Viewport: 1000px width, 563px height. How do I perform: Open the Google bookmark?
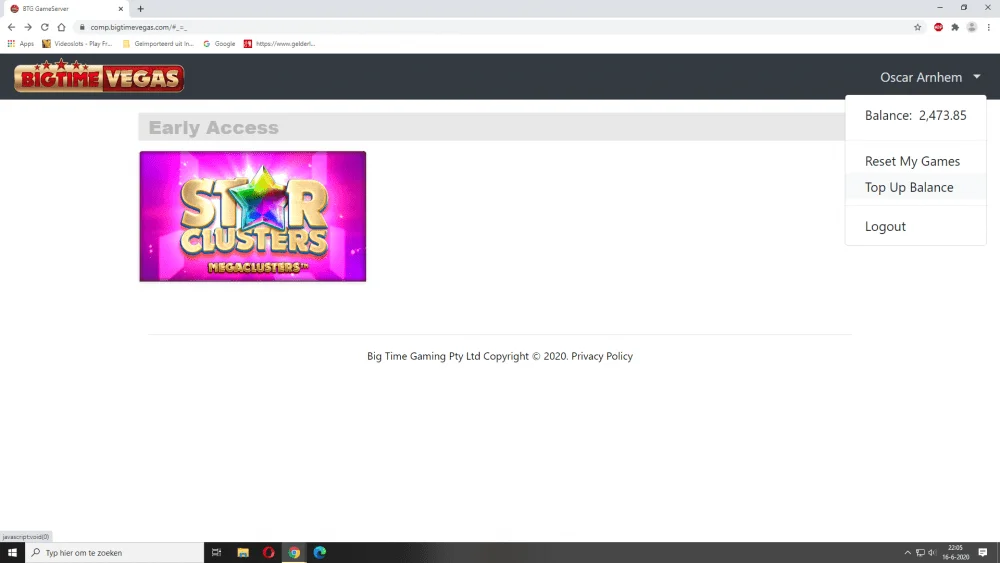(x=219, y=43)
